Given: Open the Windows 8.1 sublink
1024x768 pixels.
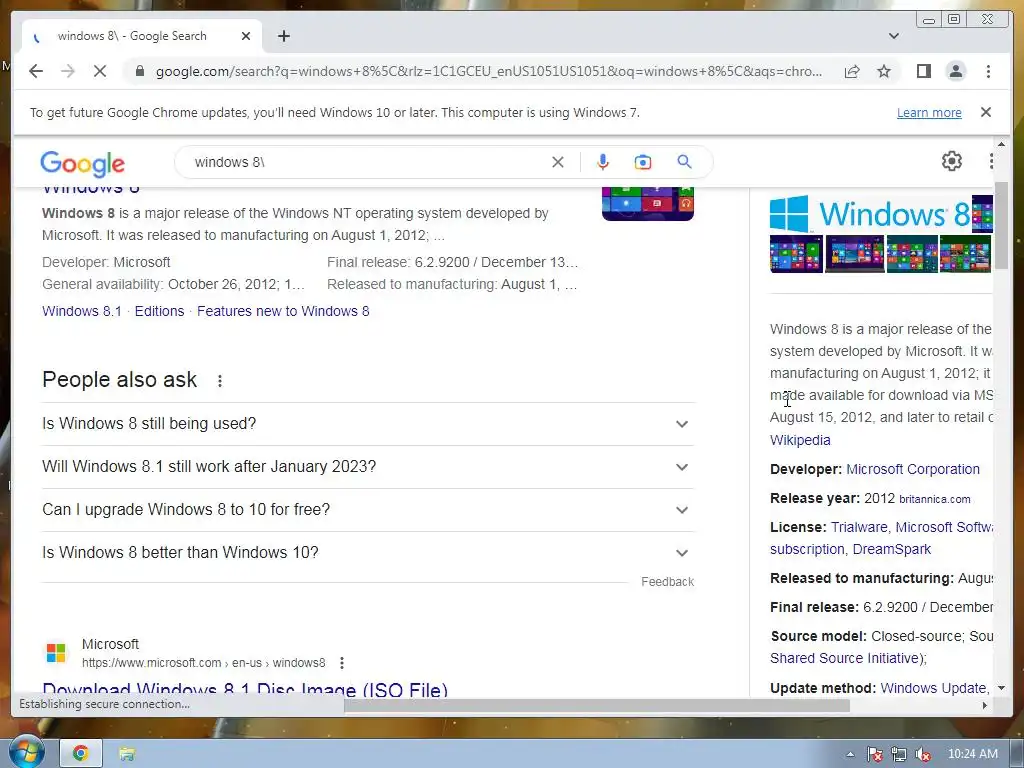Looking at the screenshot, I should [x=82, y=311].
